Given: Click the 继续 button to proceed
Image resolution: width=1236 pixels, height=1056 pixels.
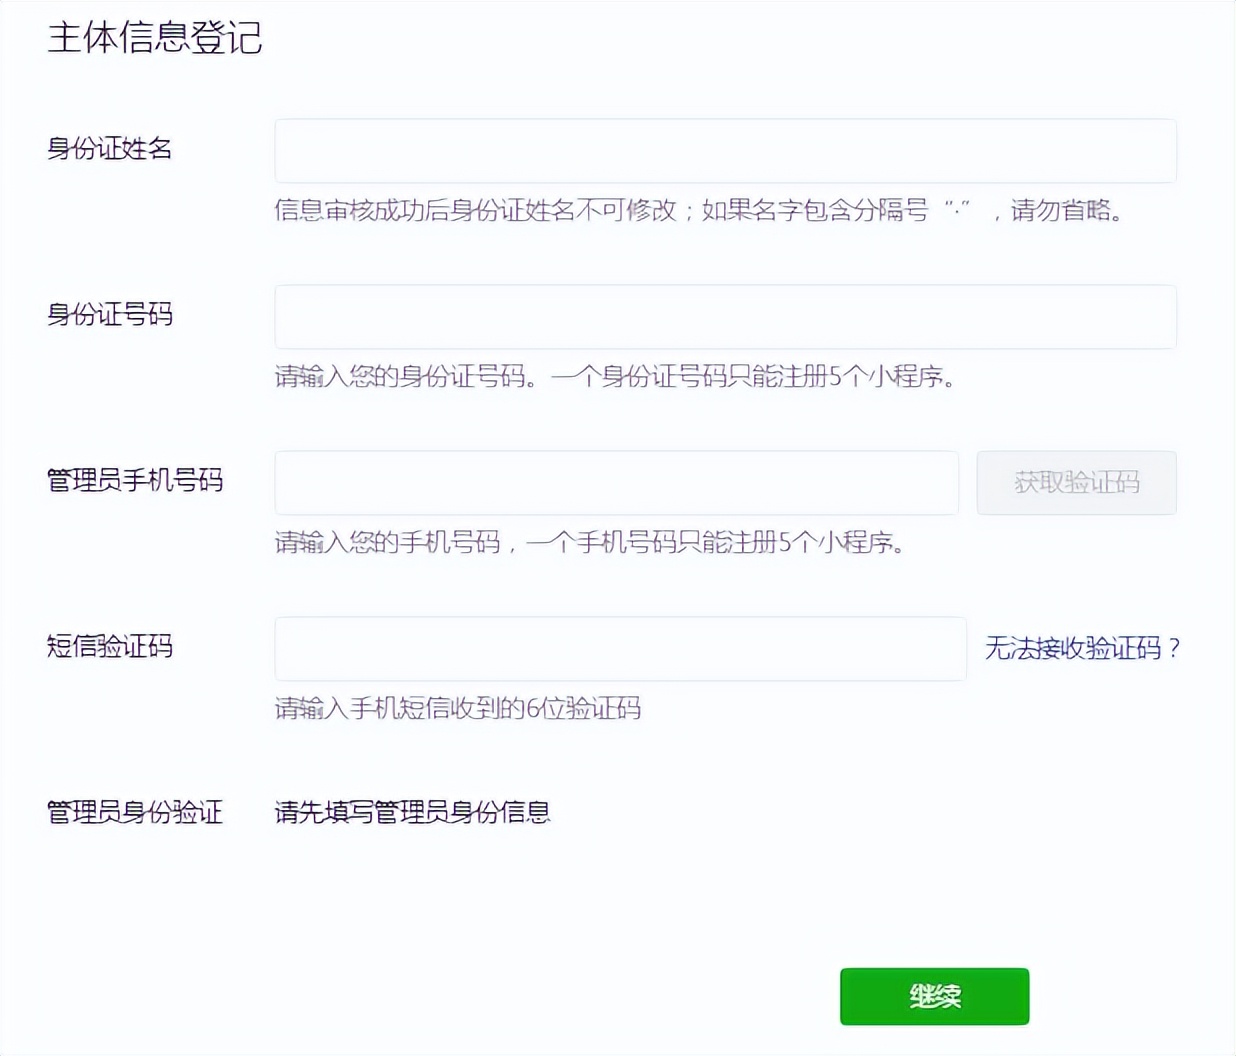Looking at the screenshot, I should [x=934, y=996].
